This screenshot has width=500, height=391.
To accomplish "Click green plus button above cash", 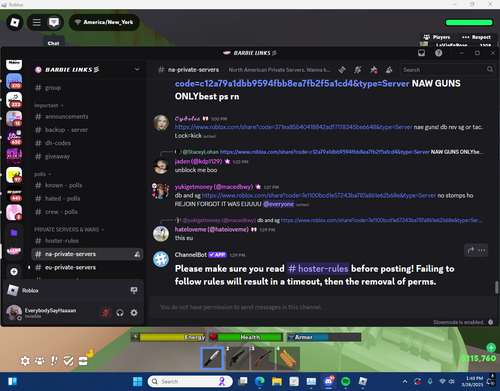I will (x=491, y=348).
